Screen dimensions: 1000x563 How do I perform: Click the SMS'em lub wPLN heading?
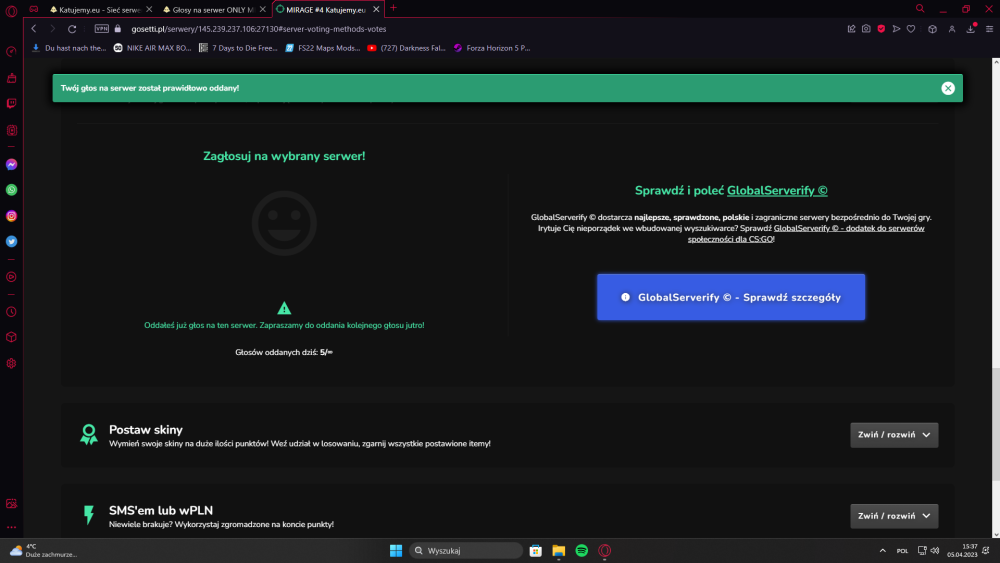(x=161, y=510)
